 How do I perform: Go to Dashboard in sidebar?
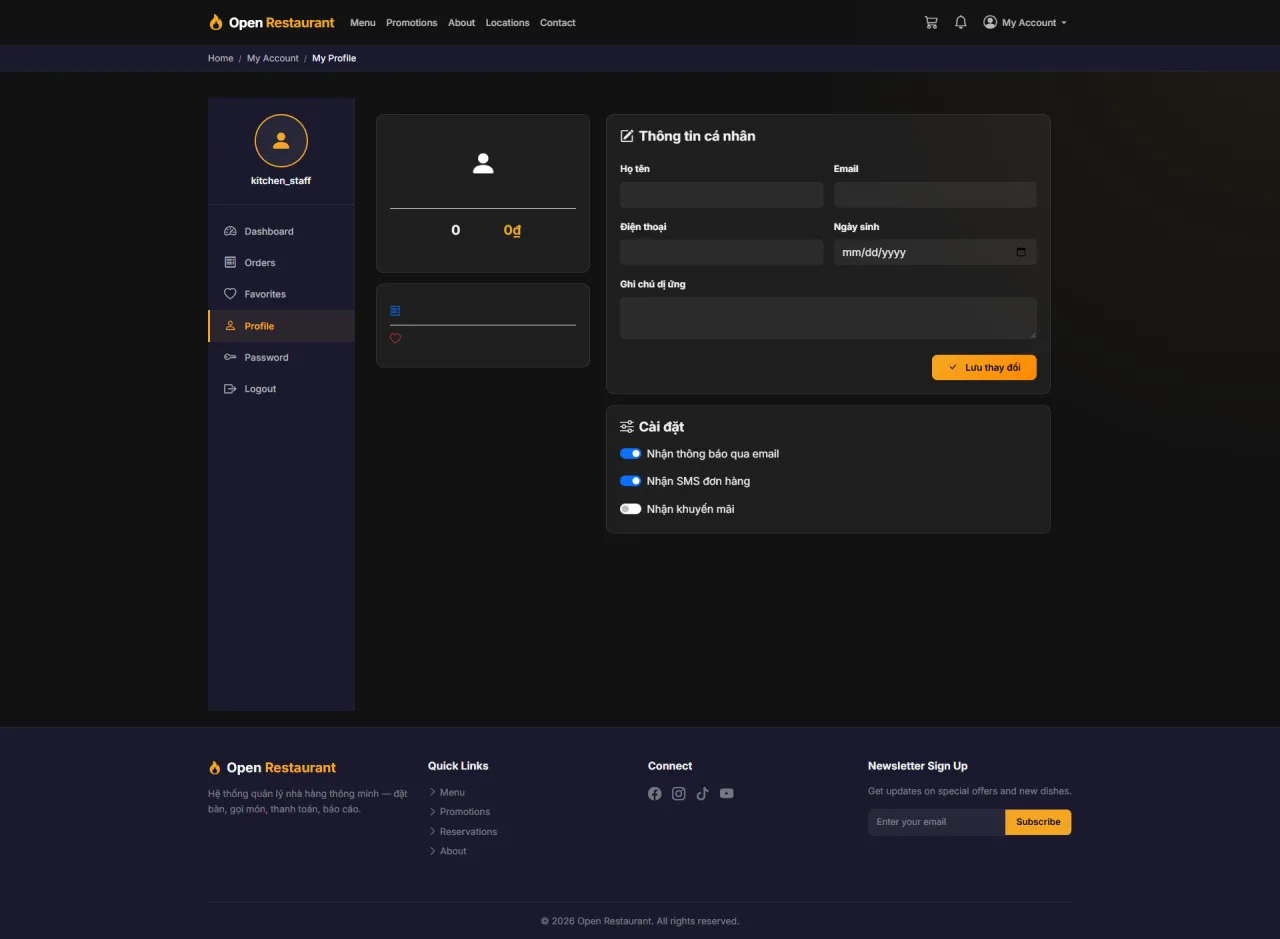point(281,231)
